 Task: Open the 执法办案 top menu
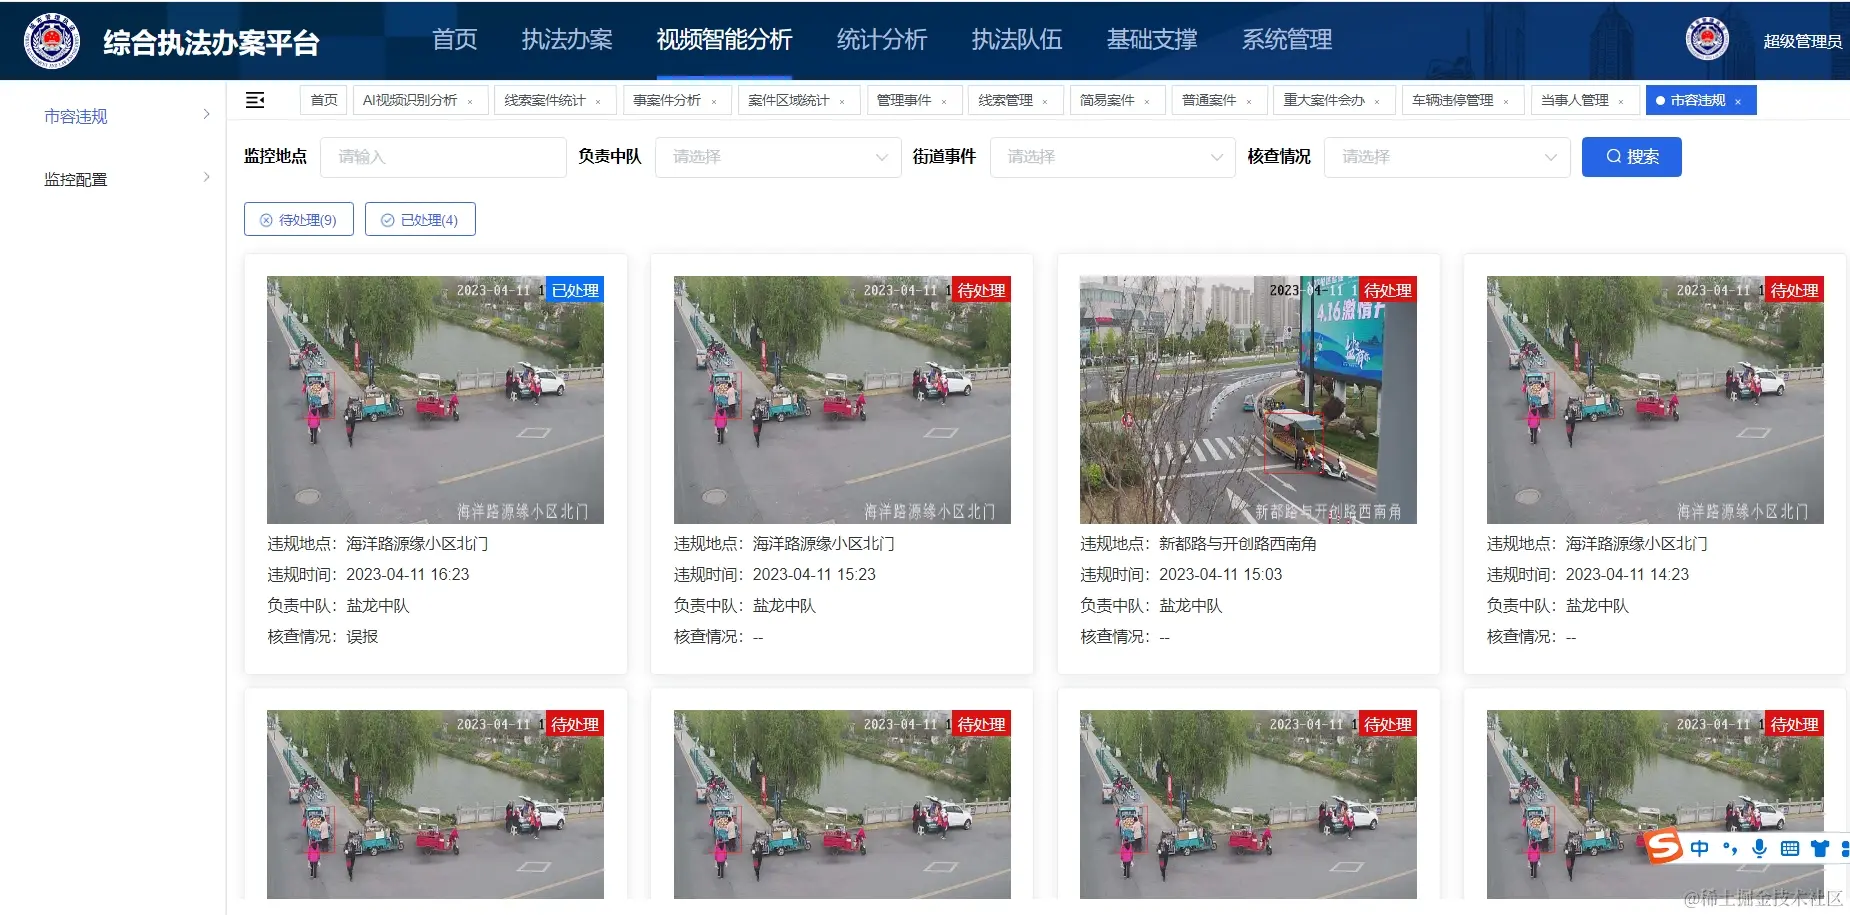tap(567, 40)
